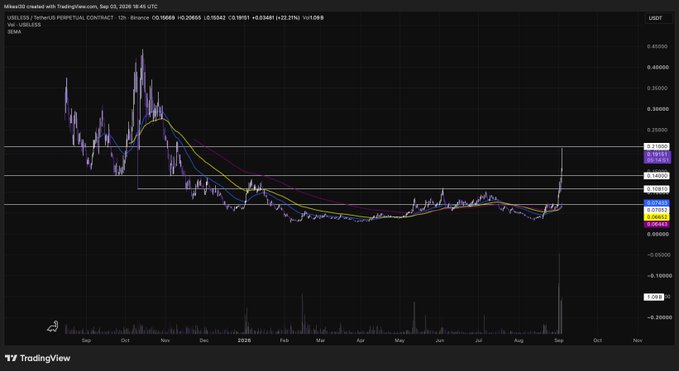
Task: Click the 2026 year label on time axis
Action: [243, 341]
